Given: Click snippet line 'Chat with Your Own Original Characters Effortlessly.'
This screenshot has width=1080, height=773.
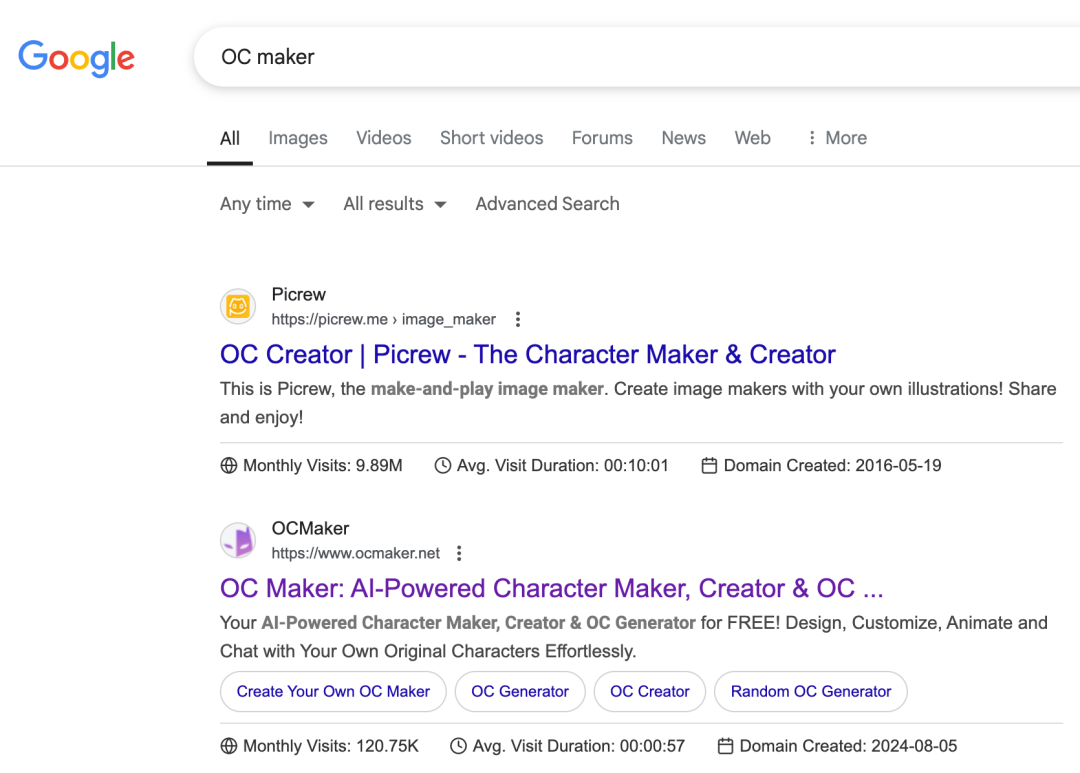Looking at the screenshot, I should point(428,651).
